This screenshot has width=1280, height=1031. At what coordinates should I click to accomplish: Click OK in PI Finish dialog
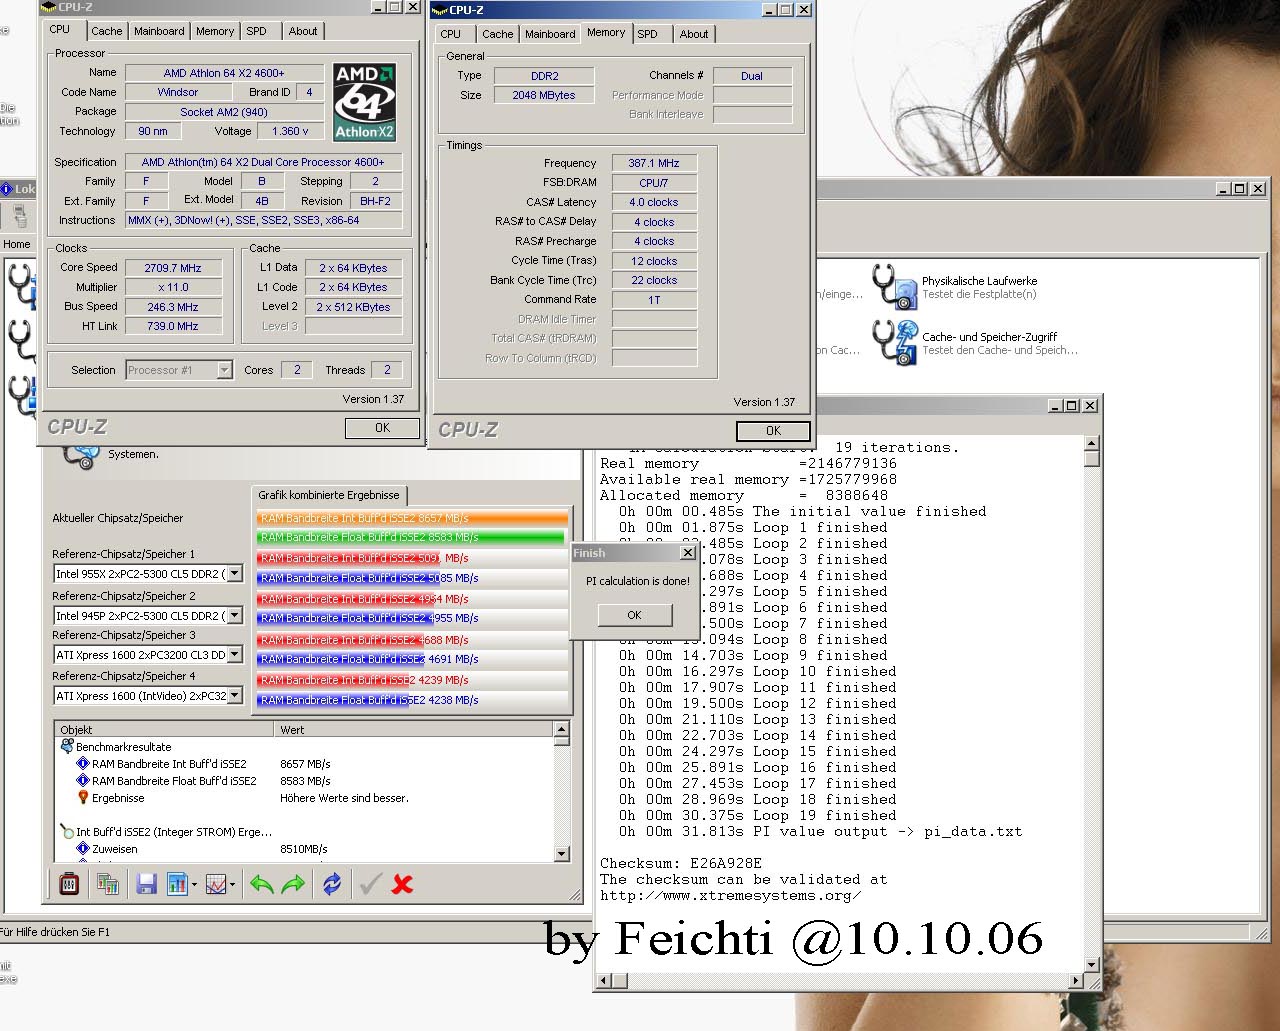coord(634,615)
